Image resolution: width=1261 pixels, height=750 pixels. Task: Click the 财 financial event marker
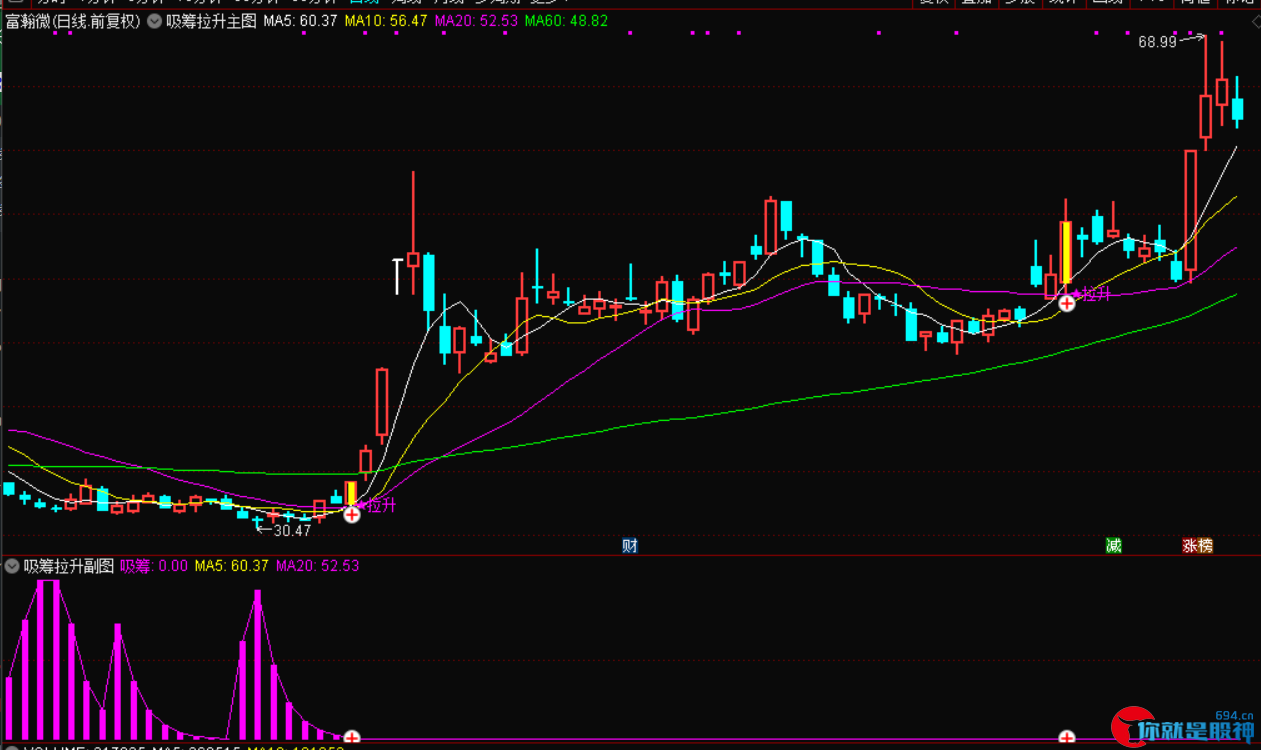[630, 546]
